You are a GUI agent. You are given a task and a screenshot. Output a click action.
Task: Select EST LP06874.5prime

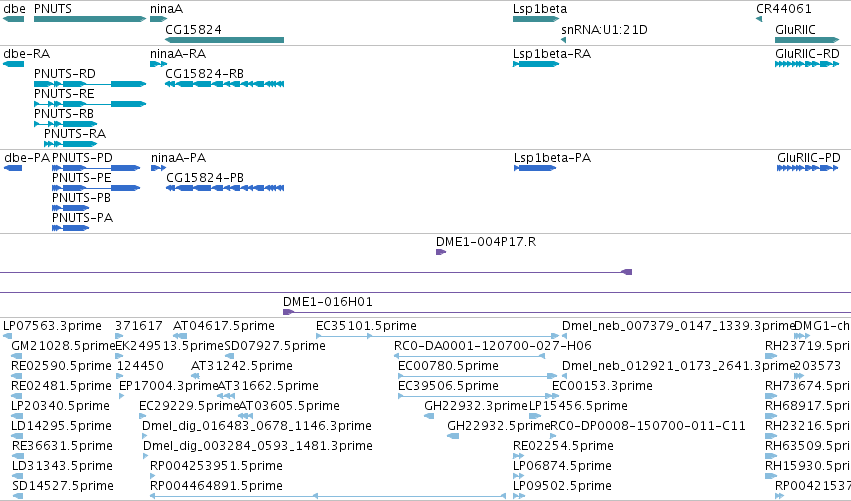point(562,466)
